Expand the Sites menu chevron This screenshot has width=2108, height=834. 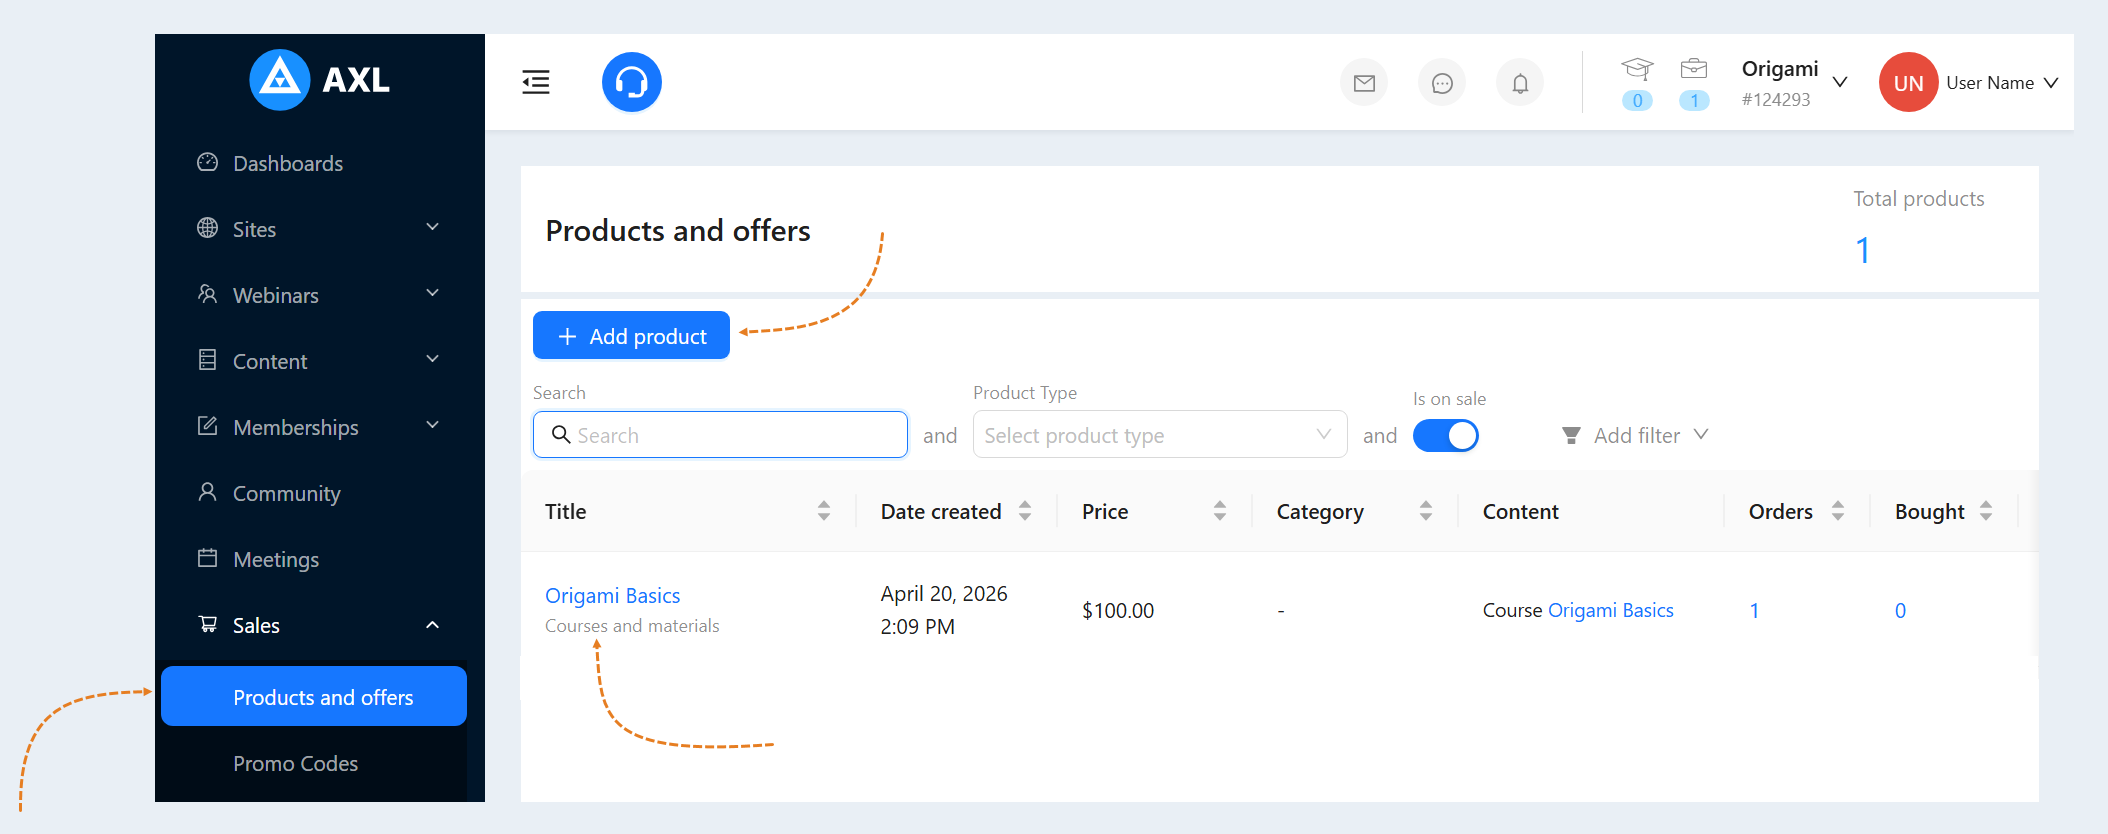pos(433,227)
